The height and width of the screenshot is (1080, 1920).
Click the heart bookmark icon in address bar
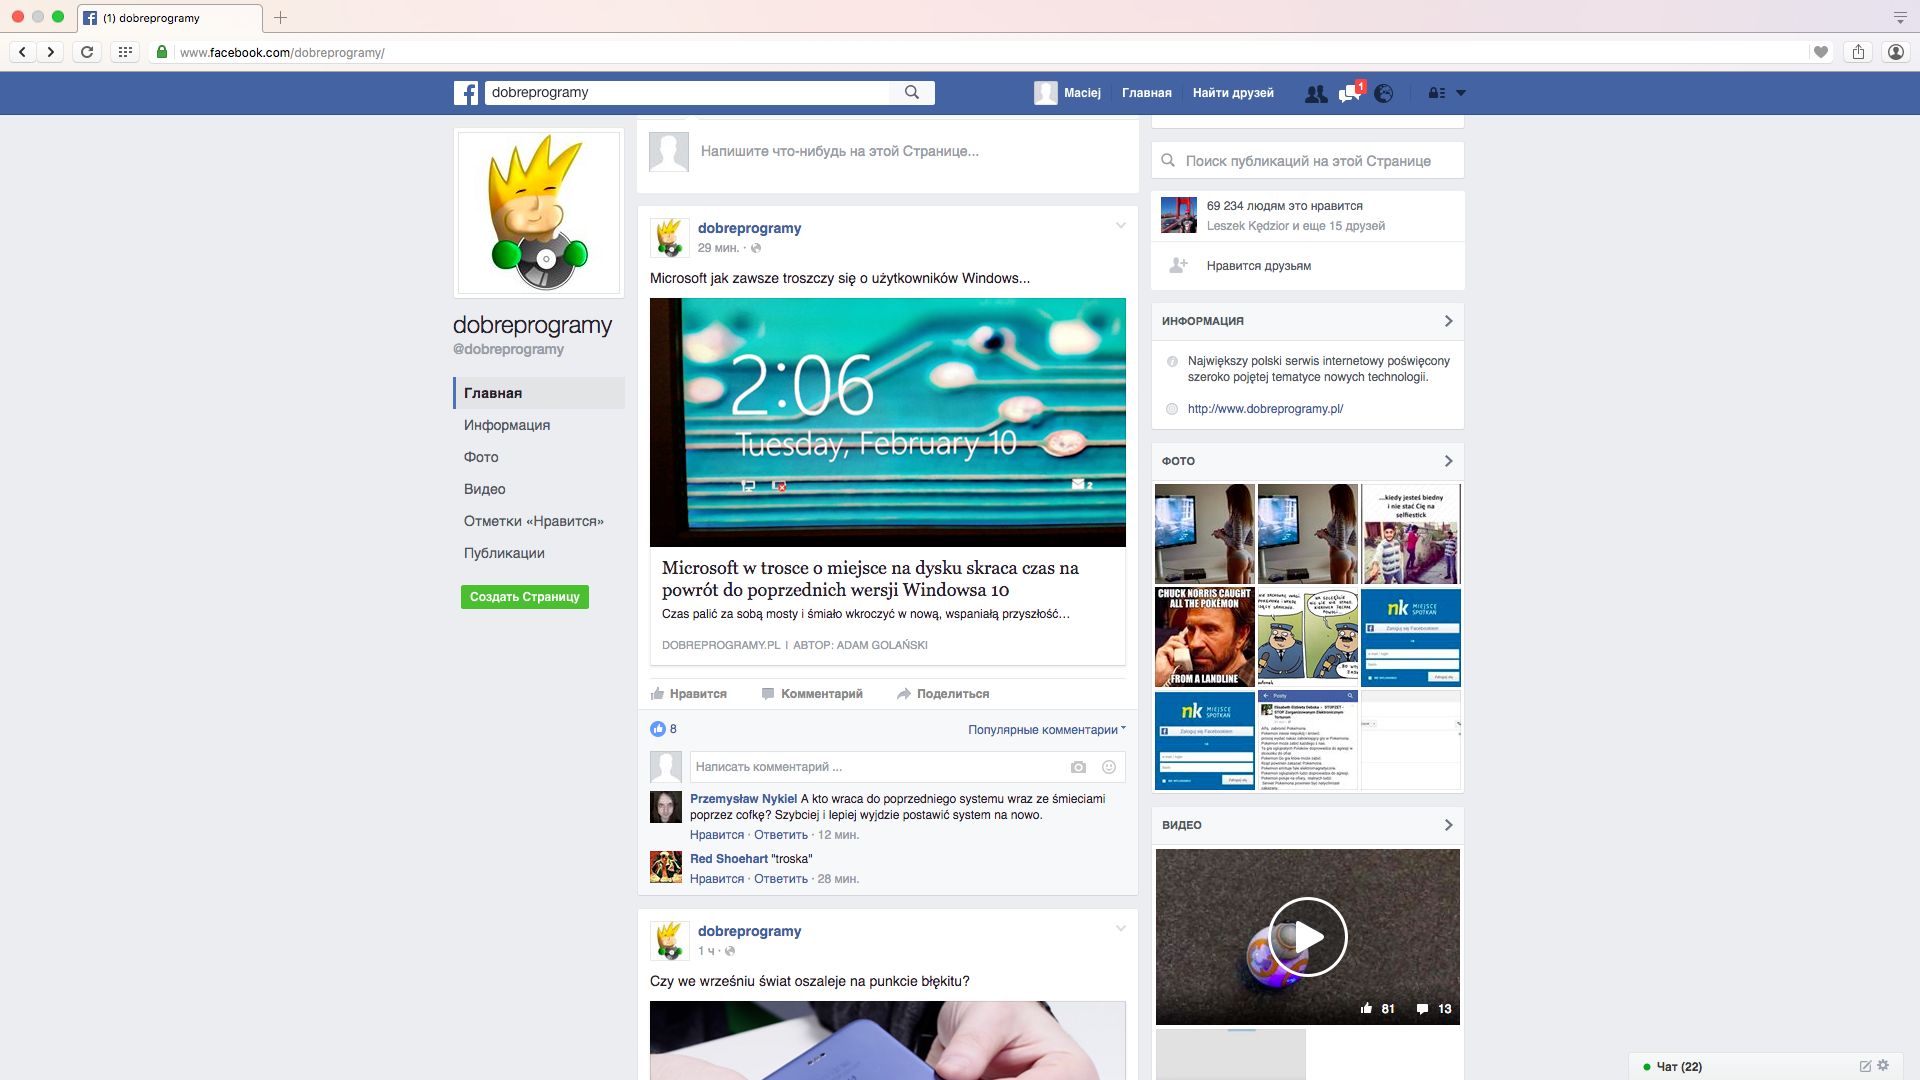tap(1821, 52)
